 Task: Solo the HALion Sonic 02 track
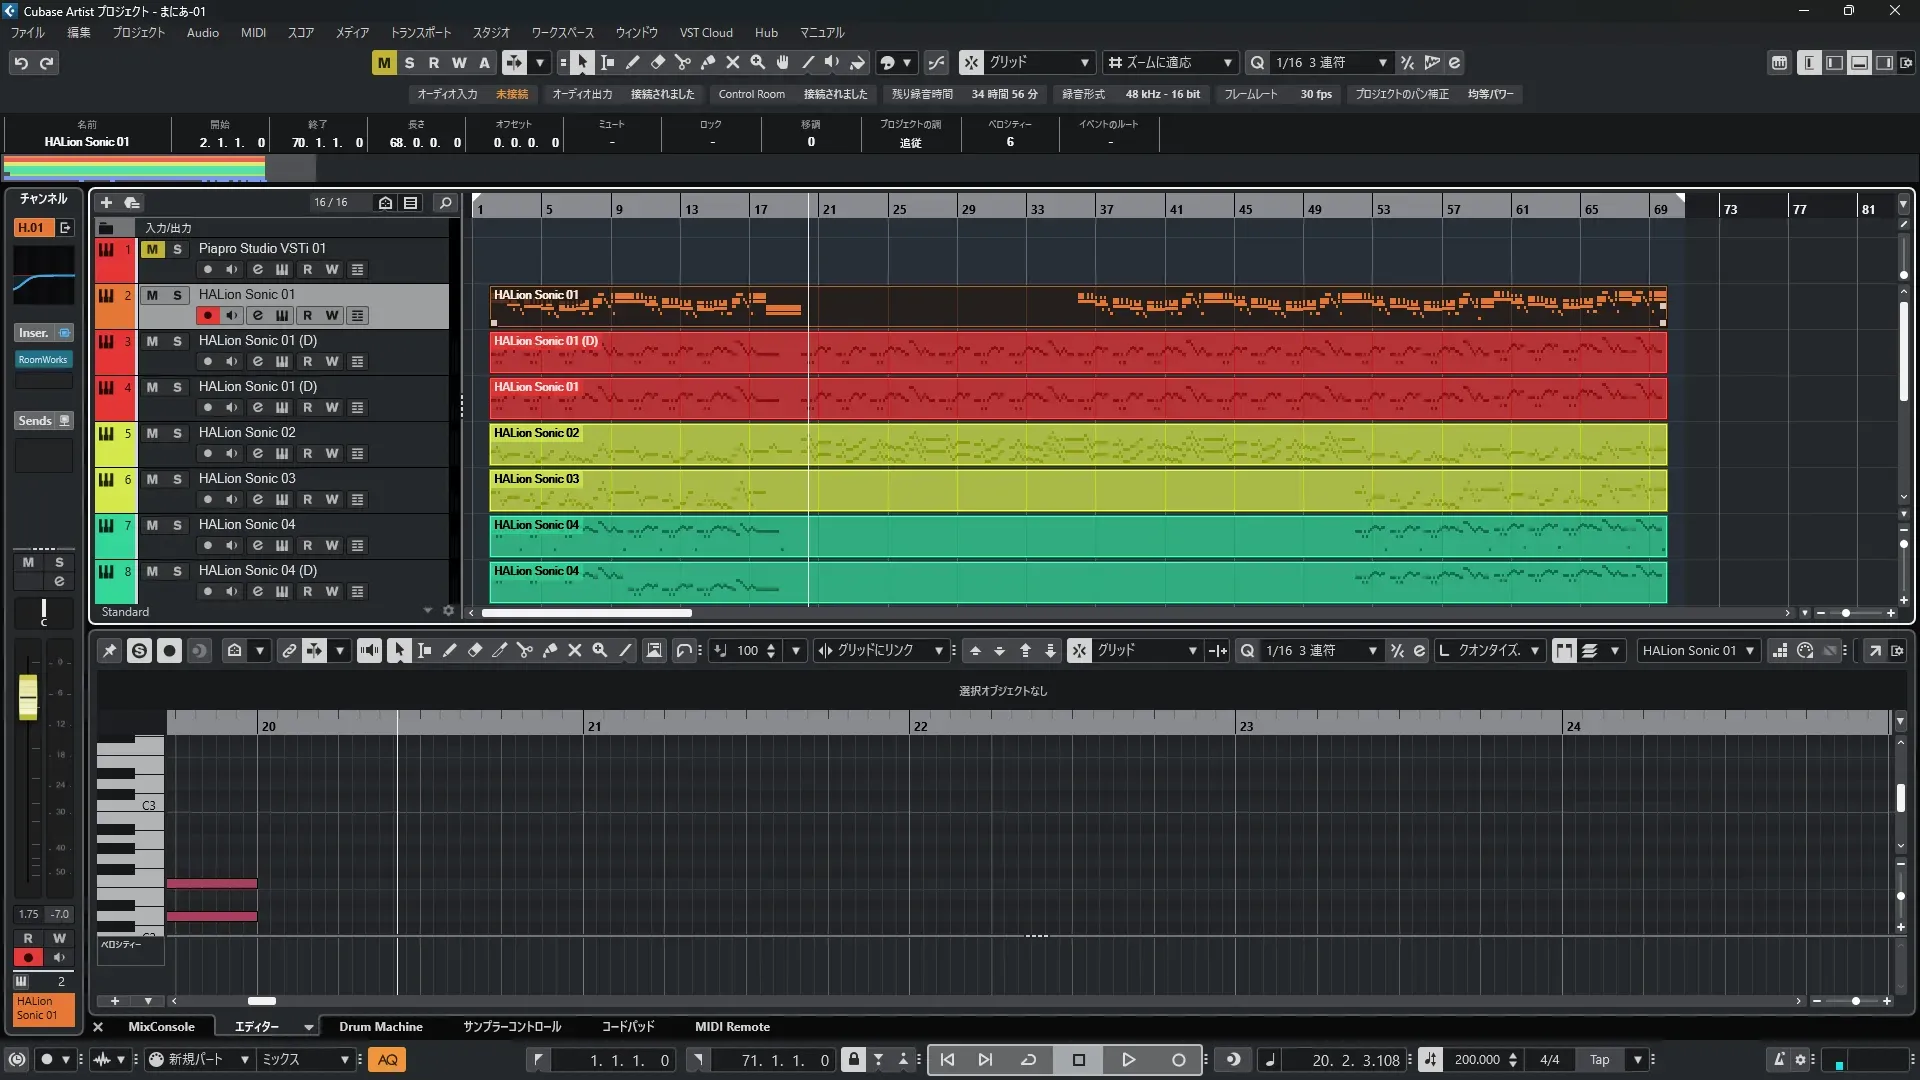click(177, 433)
